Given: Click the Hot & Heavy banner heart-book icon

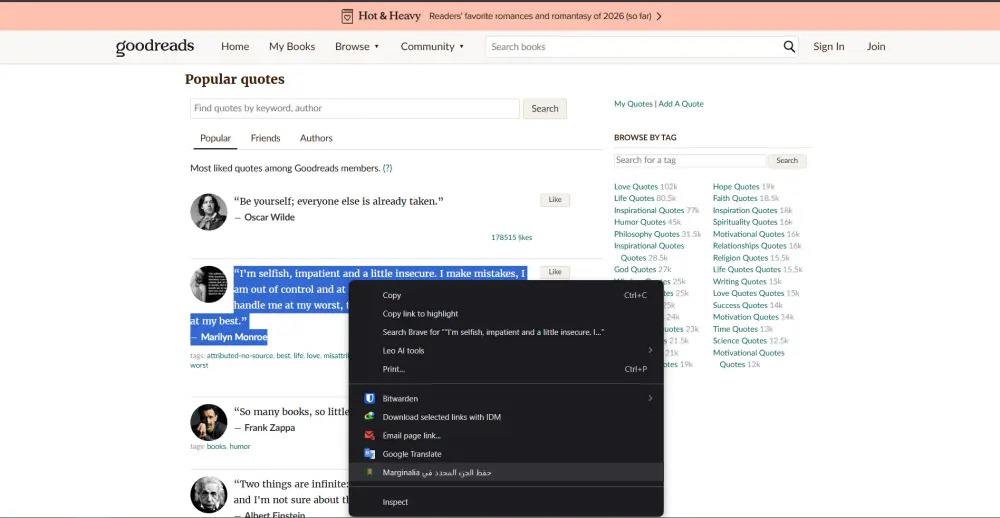Looking at the screenshot, I should point(347,16).
